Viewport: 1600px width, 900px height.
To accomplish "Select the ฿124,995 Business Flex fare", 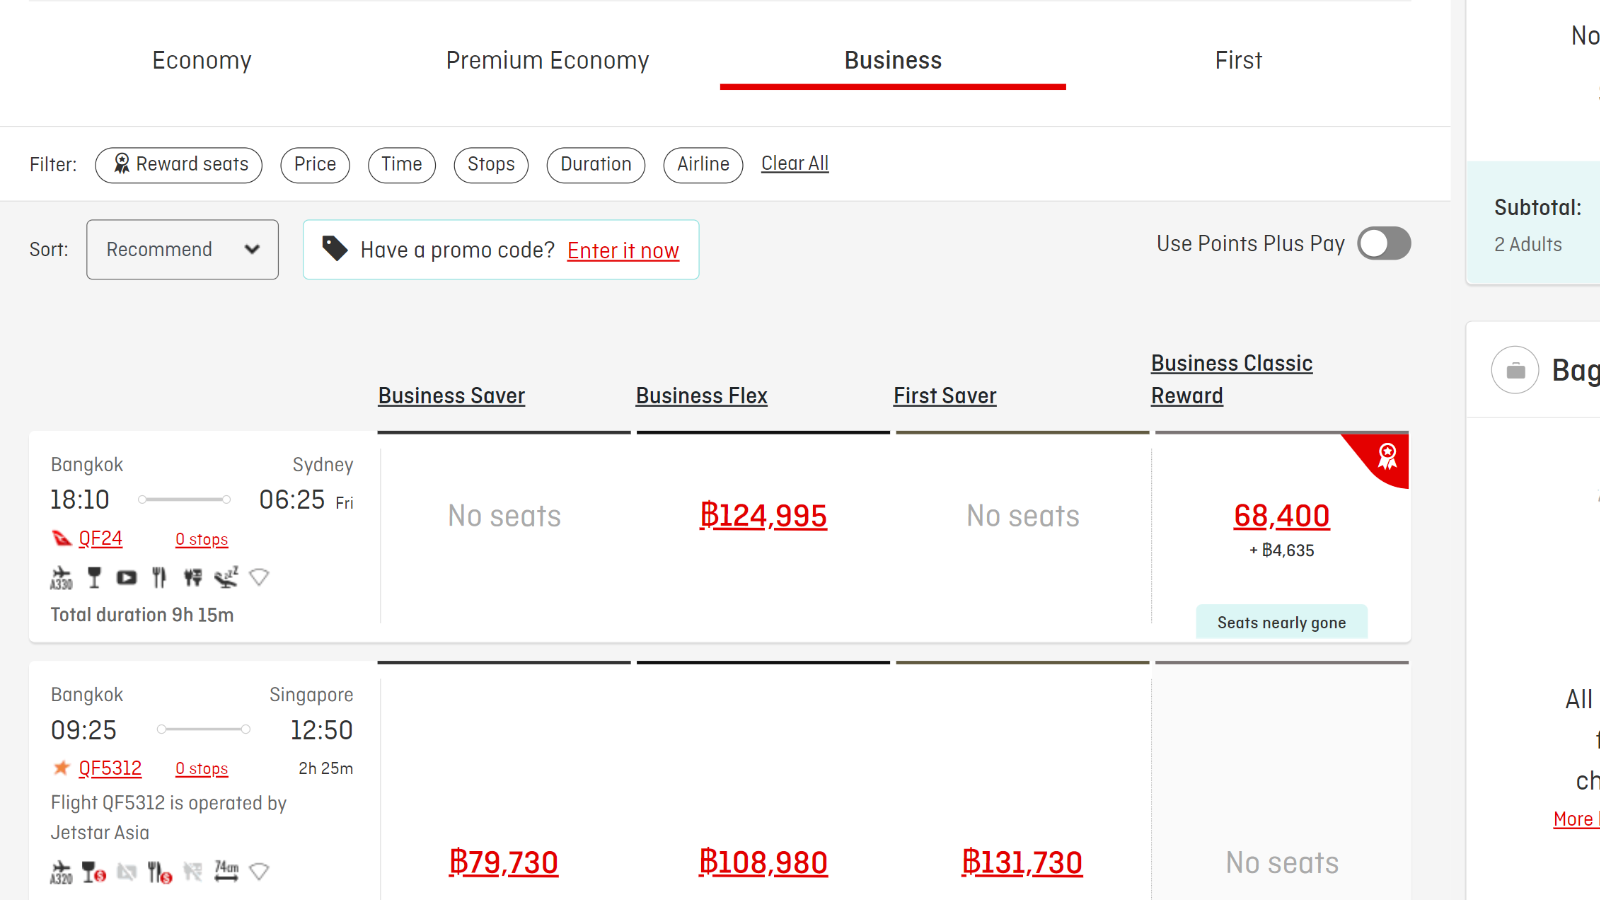I will pyautogui.click(x=763, y=516).
